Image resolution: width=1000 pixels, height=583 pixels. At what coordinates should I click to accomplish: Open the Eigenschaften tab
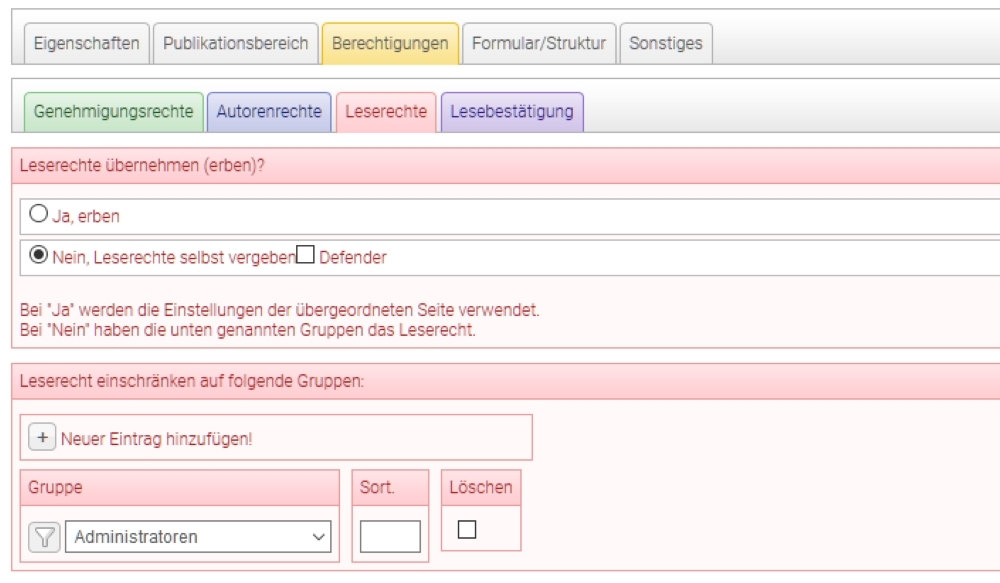click(87, 45)
